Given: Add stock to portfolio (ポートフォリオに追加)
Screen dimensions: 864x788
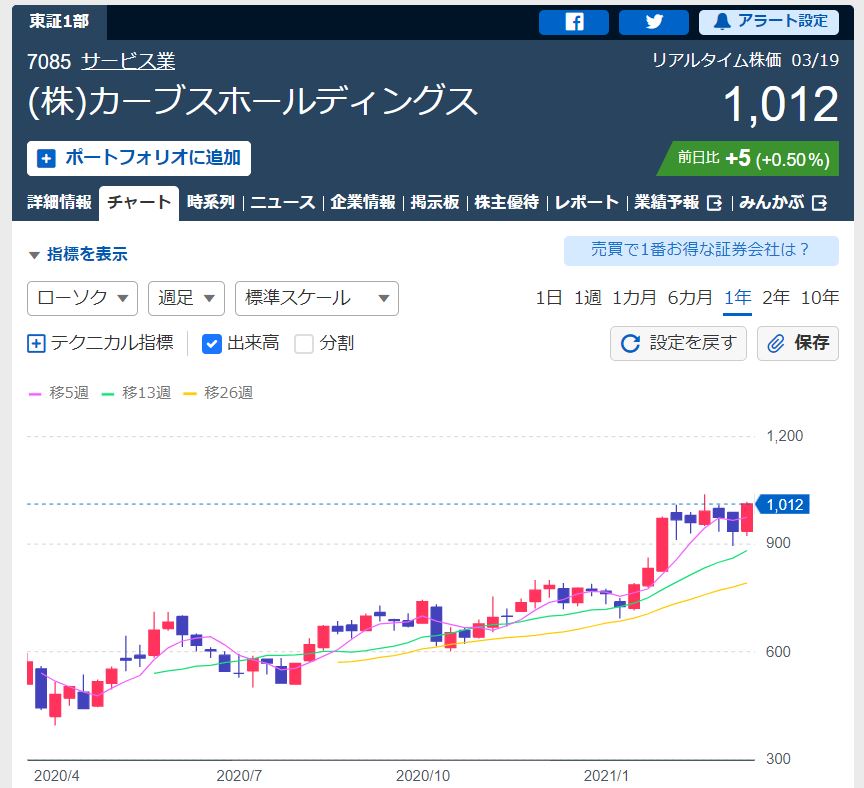Looking at the screenshot, I should click(139, 158).
